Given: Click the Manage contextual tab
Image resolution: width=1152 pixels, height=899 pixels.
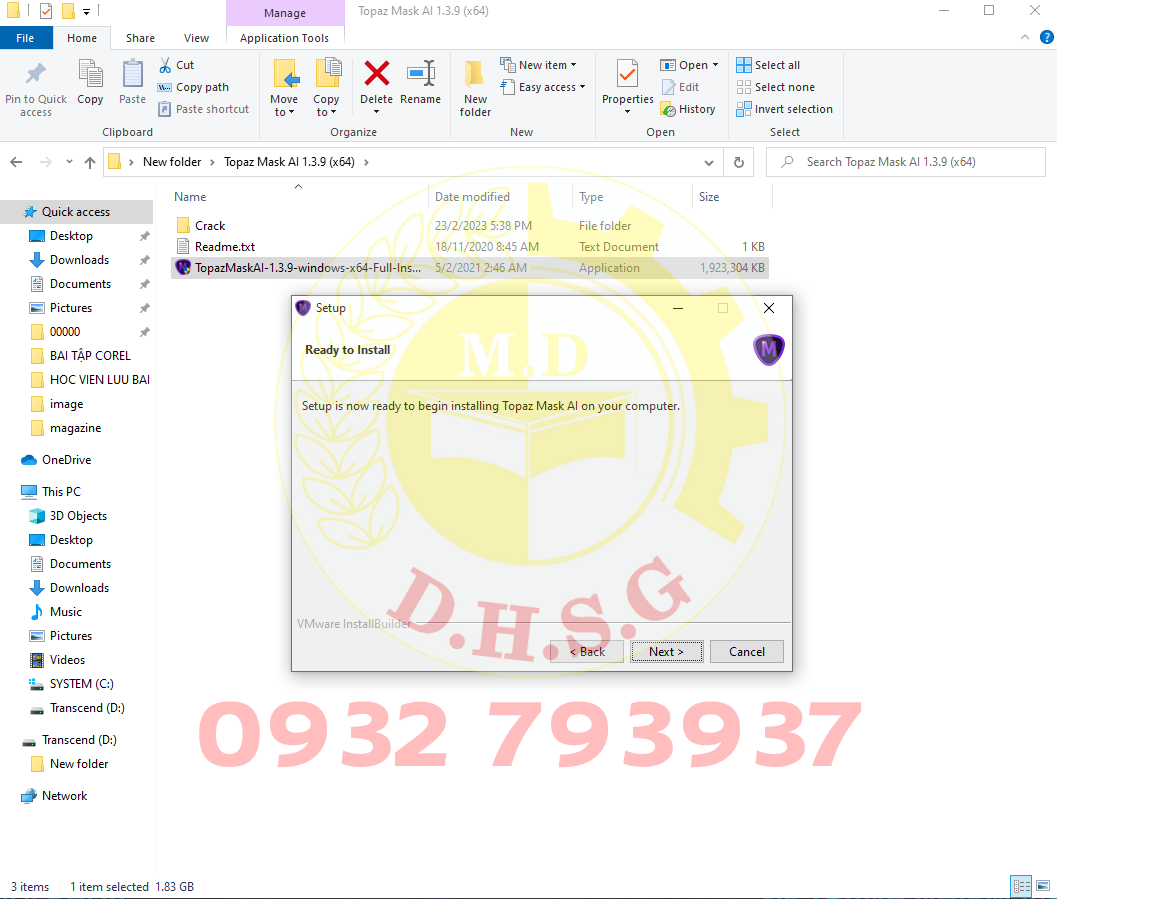Looking at the screenshot, I should click(285, 13).
